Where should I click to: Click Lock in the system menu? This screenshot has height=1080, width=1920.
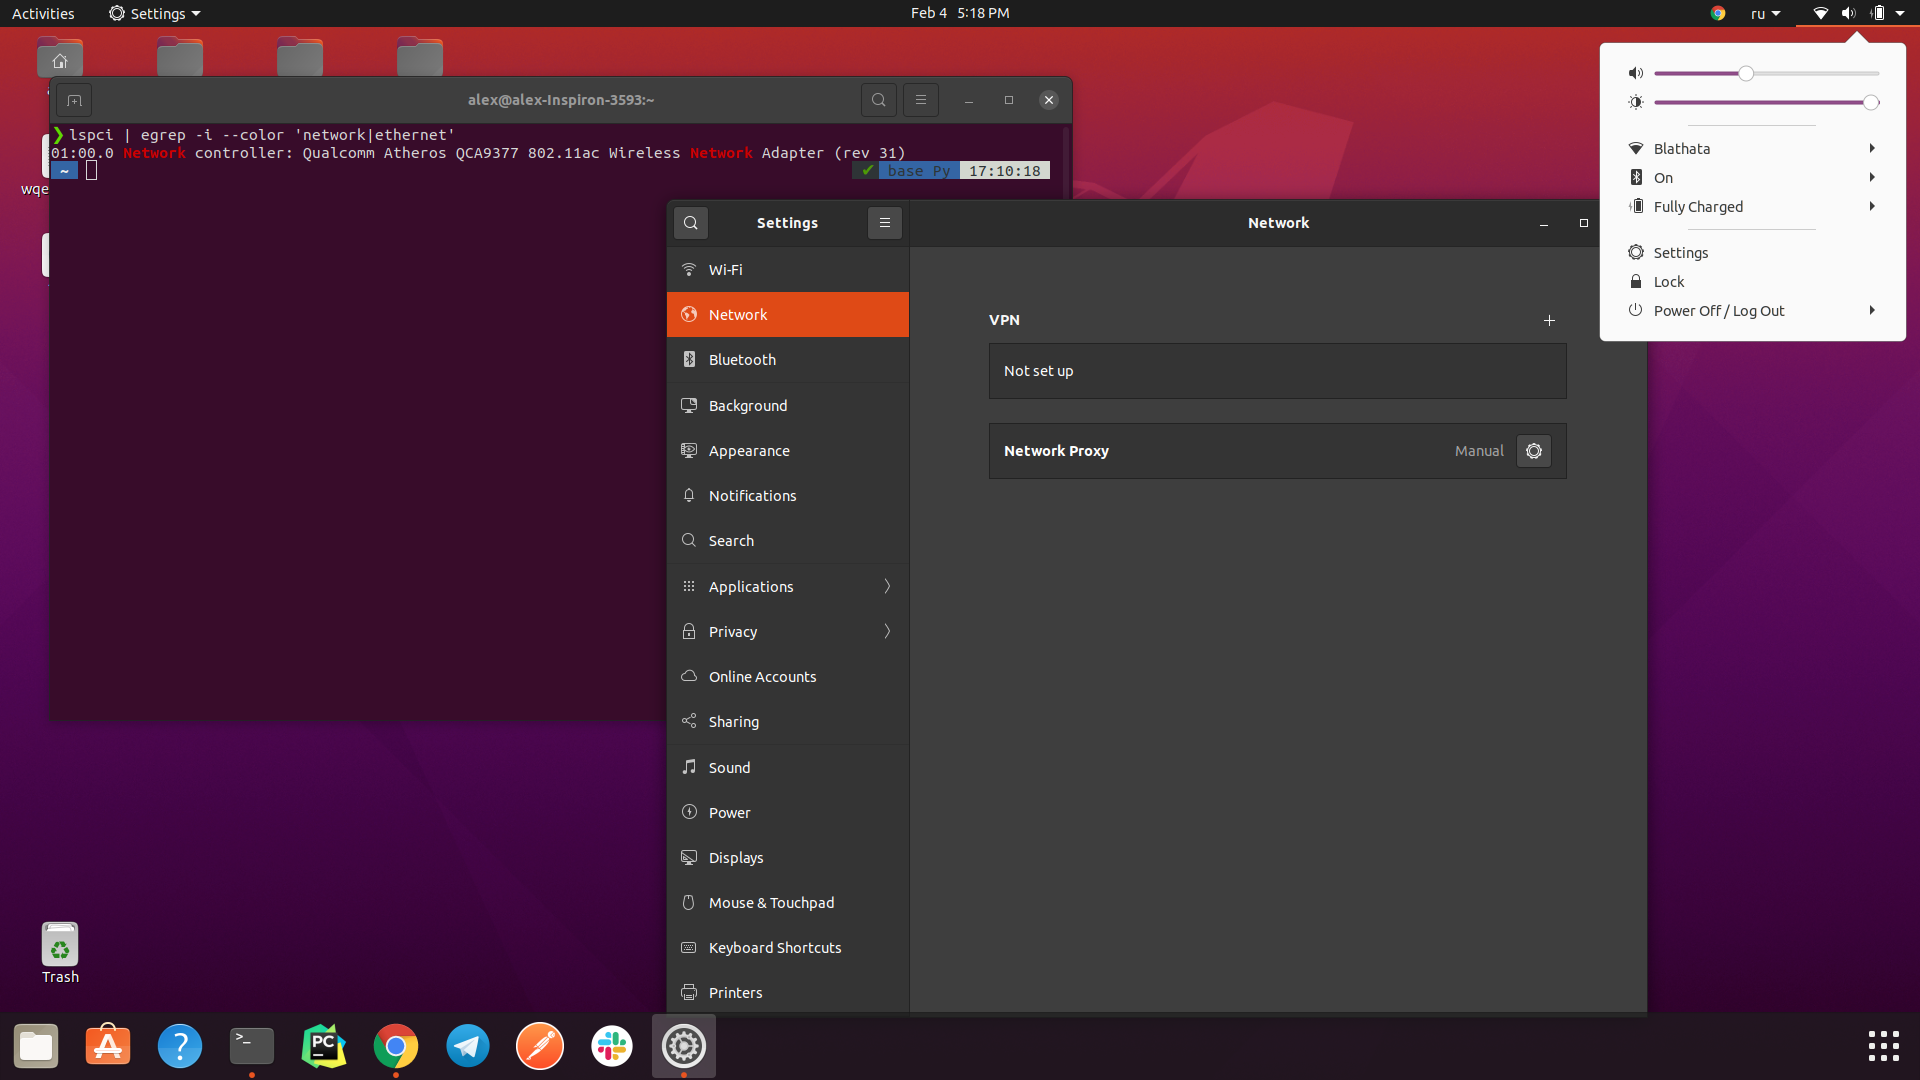(x=1753, y=281)
